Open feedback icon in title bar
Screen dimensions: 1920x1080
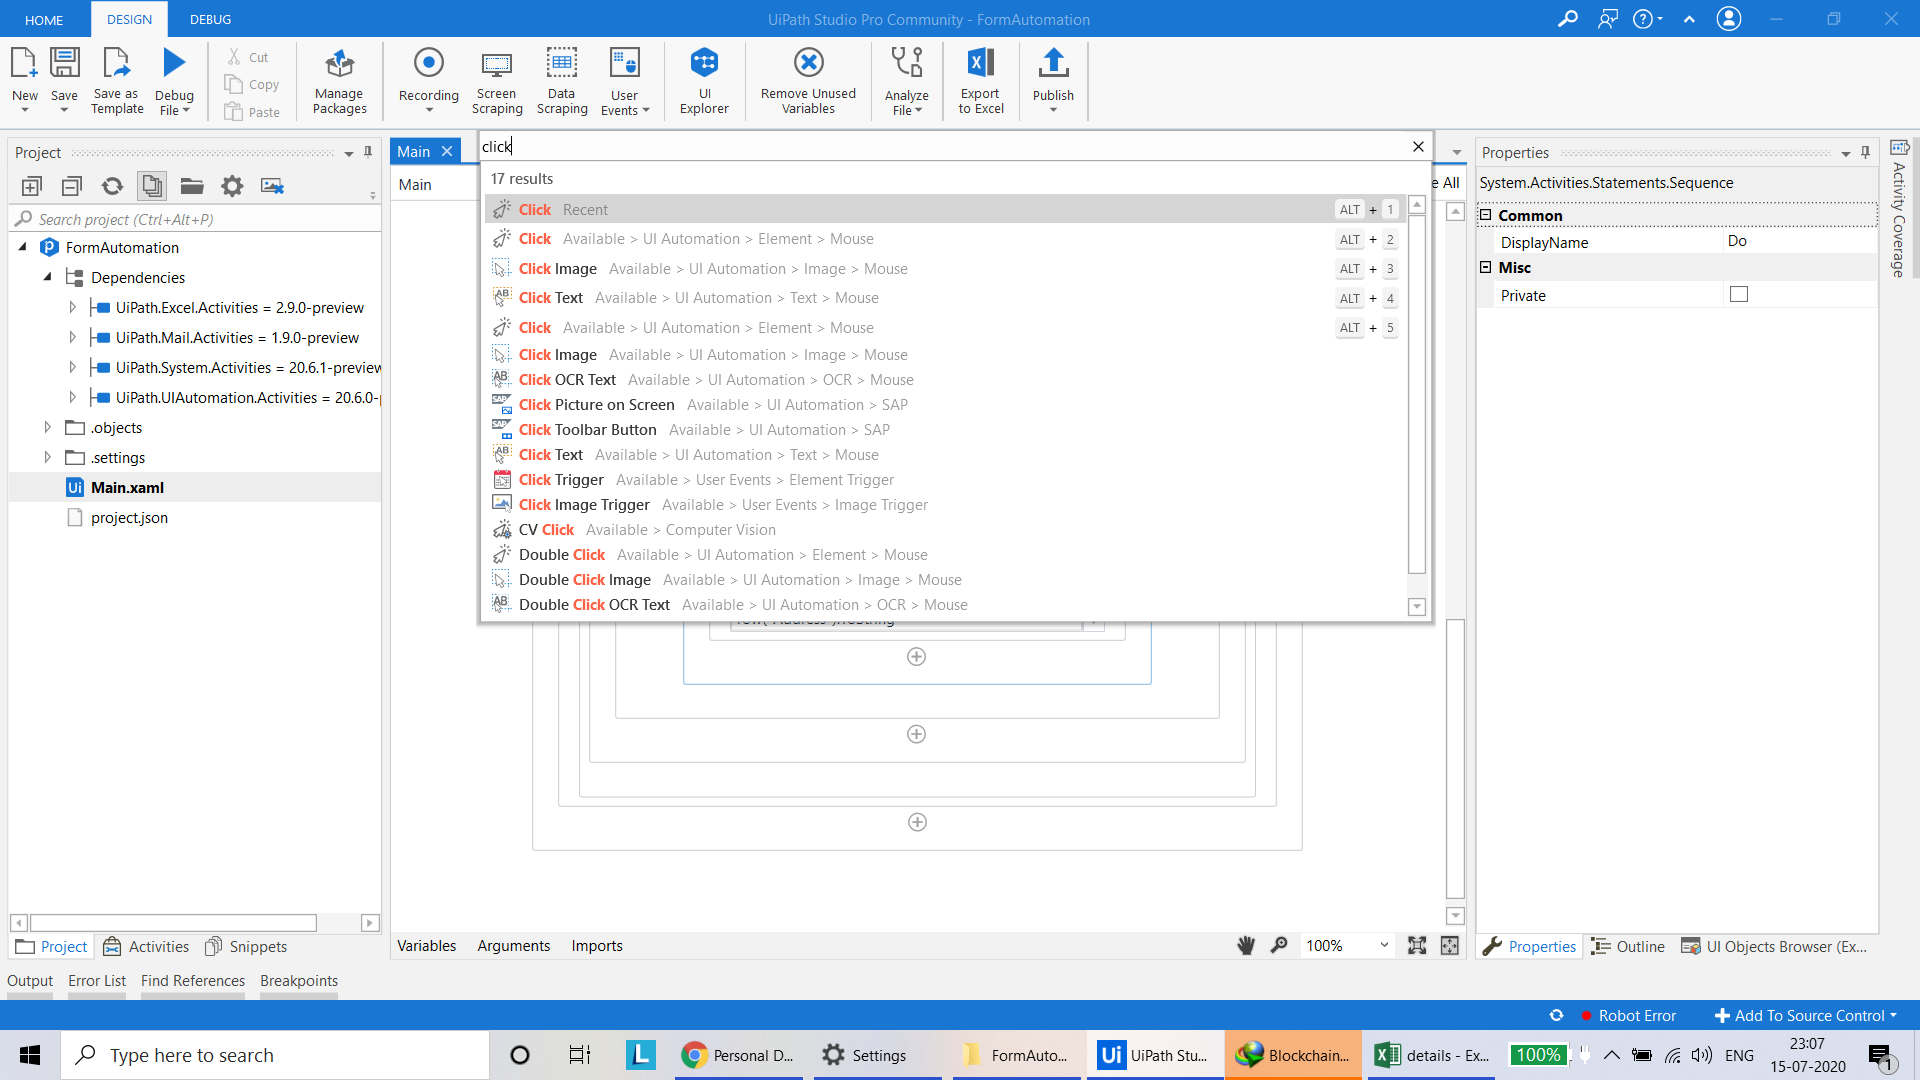[x=1608, y=19]
